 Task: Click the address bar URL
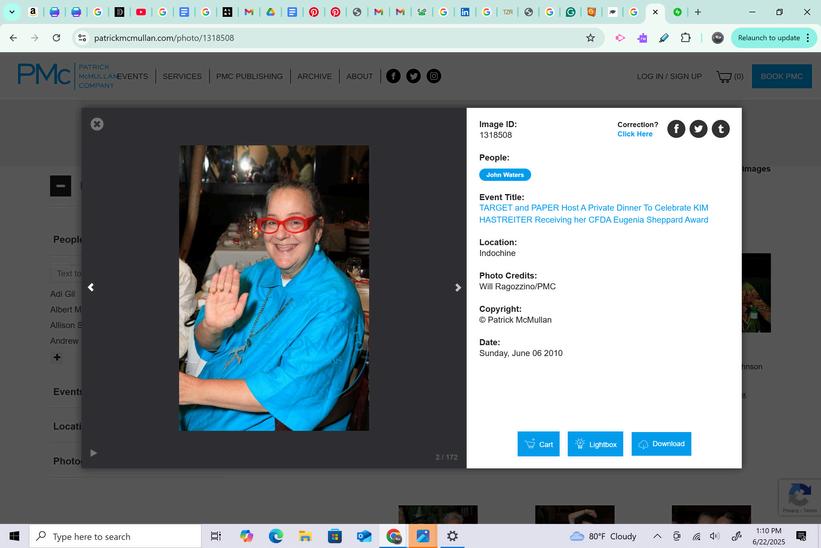click(x=164, y=38)
